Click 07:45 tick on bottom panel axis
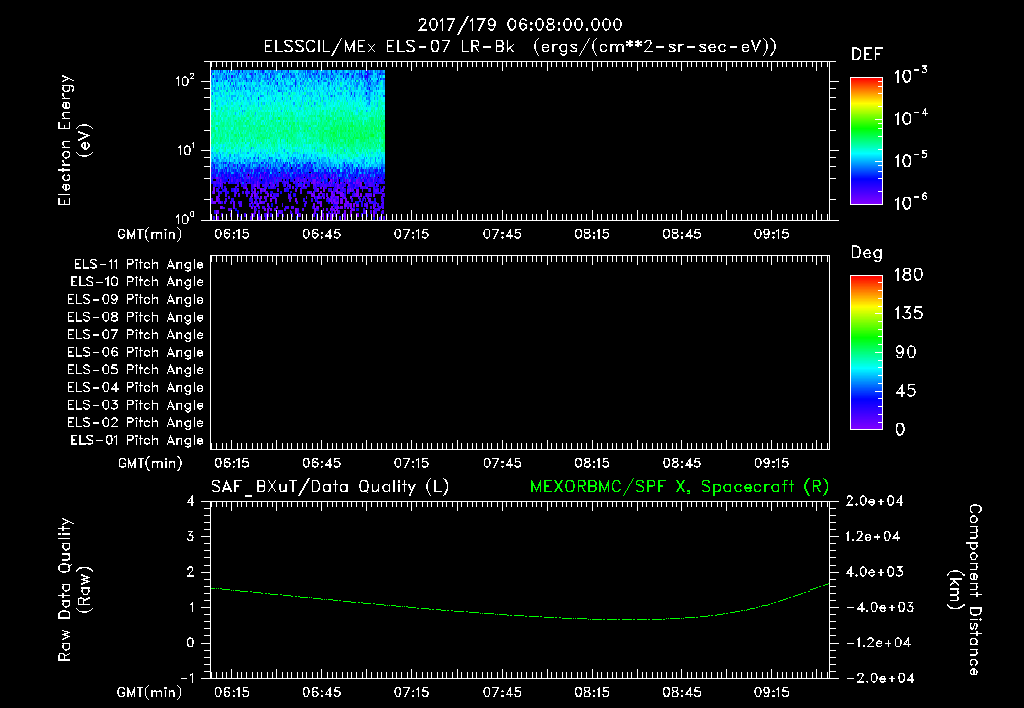The image size is (1024, 708). (502, 692)
